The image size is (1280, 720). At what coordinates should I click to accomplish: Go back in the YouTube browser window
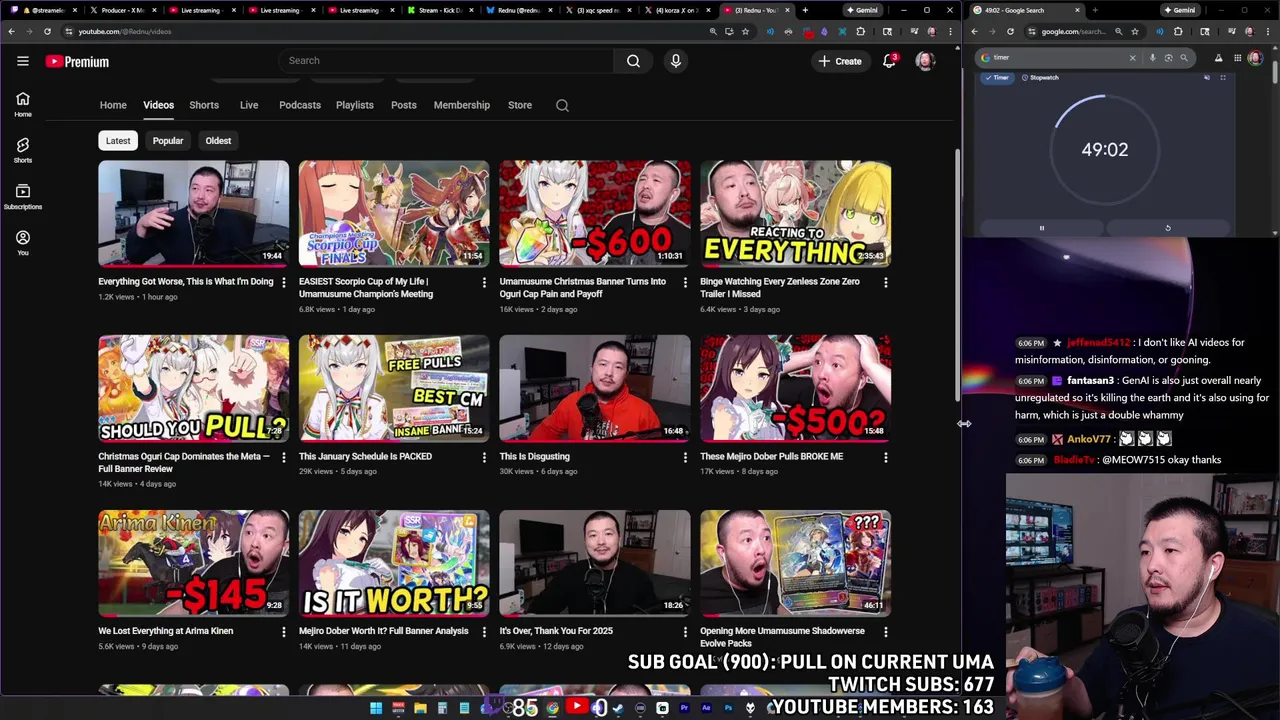(11, 31)
